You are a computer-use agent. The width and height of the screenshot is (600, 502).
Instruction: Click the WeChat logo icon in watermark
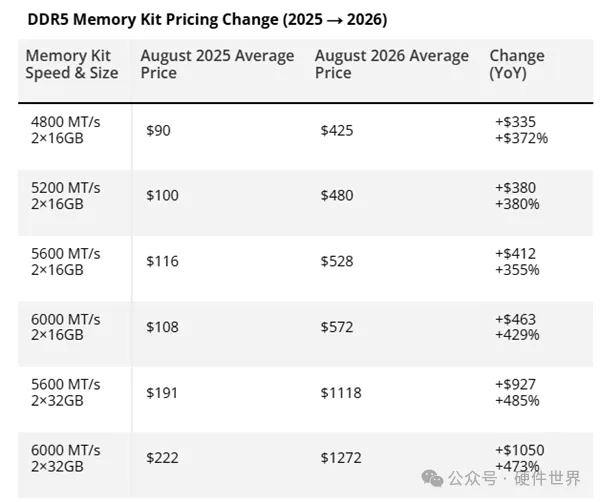click(432, 478)
